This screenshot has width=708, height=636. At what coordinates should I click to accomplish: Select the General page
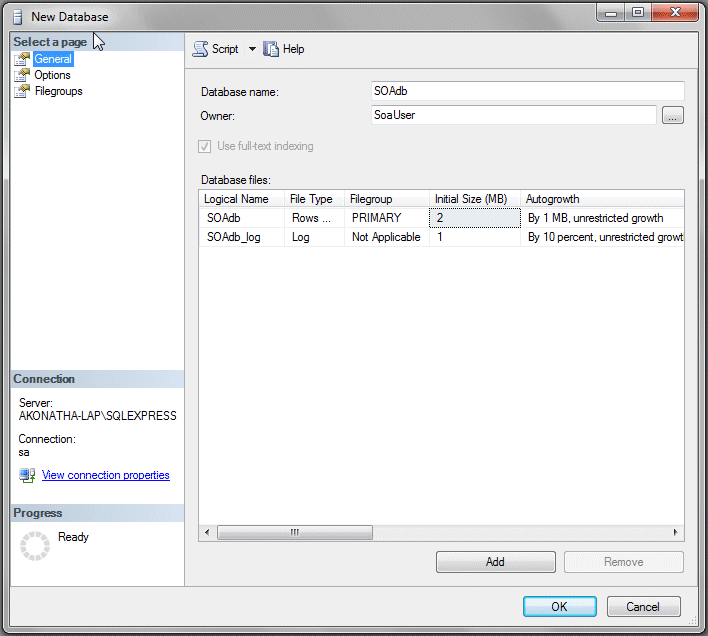click(53, 59)
